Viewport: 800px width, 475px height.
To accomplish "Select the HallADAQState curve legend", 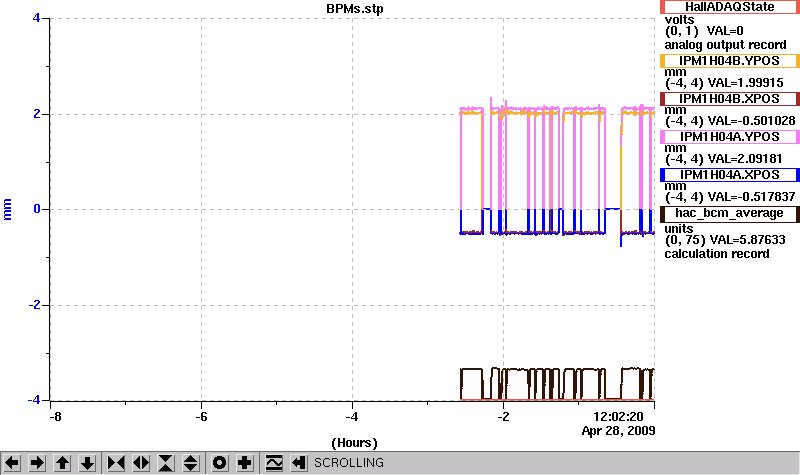I will click(x=730, y=7).
